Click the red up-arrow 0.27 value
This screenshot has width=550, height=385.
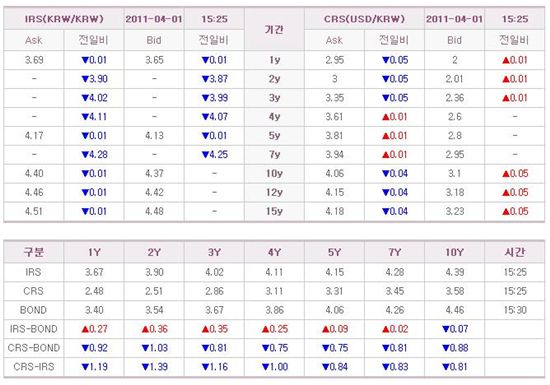94,329
